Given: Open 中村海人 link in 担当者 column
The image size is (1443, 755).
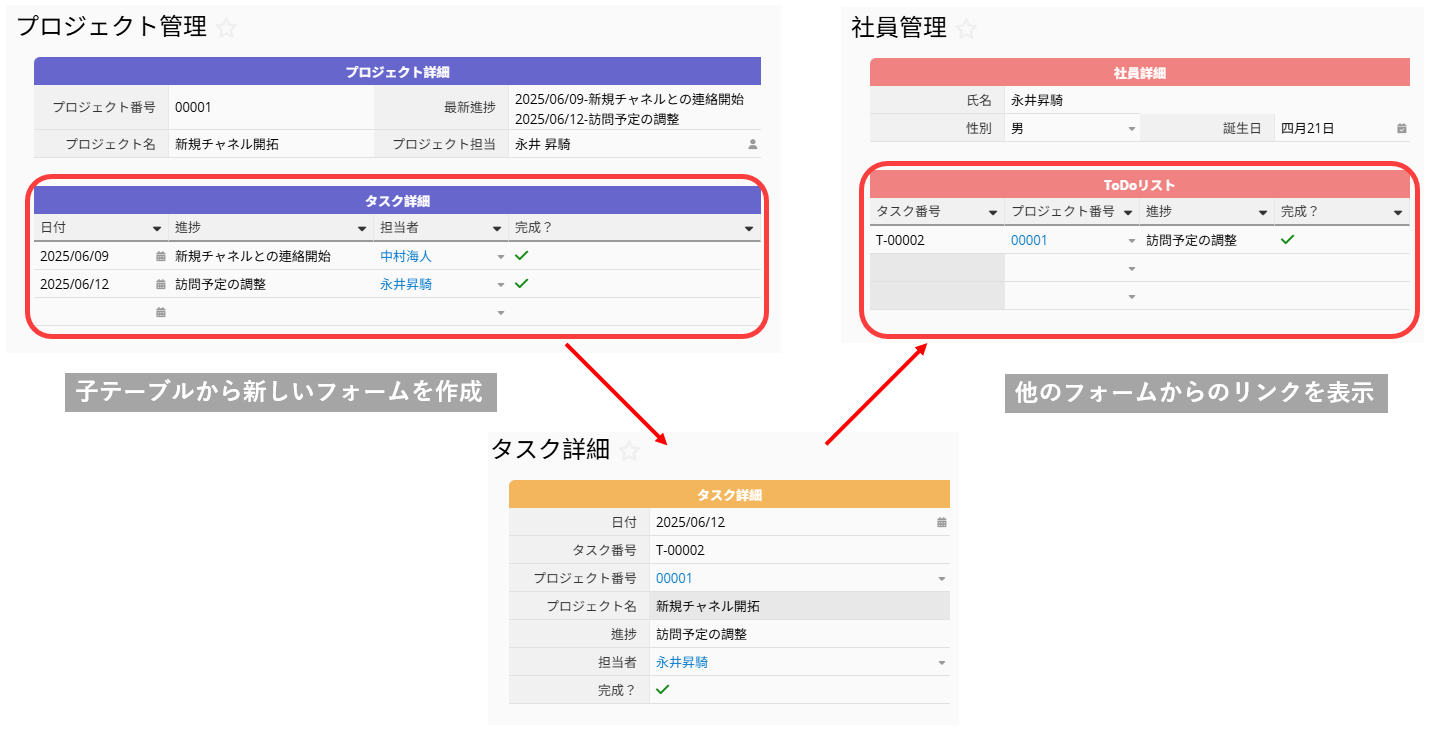Looking at the screenshot, I should click(406, 256).
